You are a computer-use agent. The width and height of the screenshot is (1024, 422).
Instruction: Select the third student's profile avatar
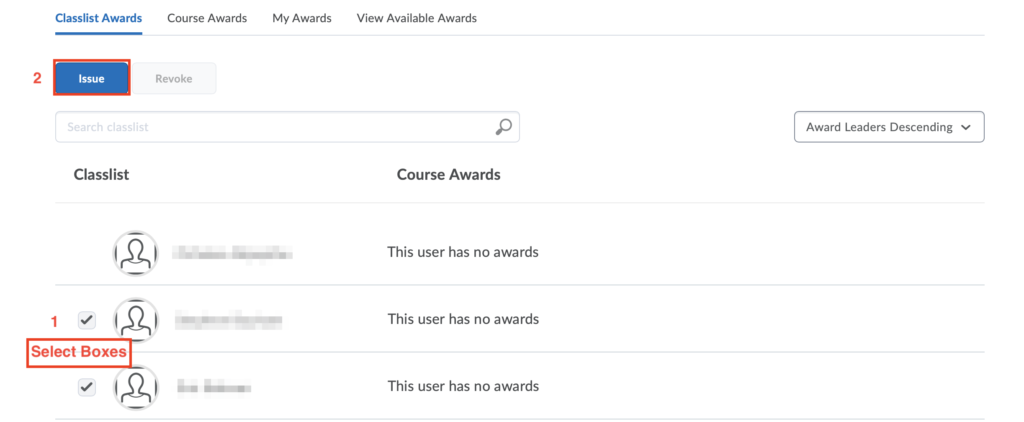(136, 387)
